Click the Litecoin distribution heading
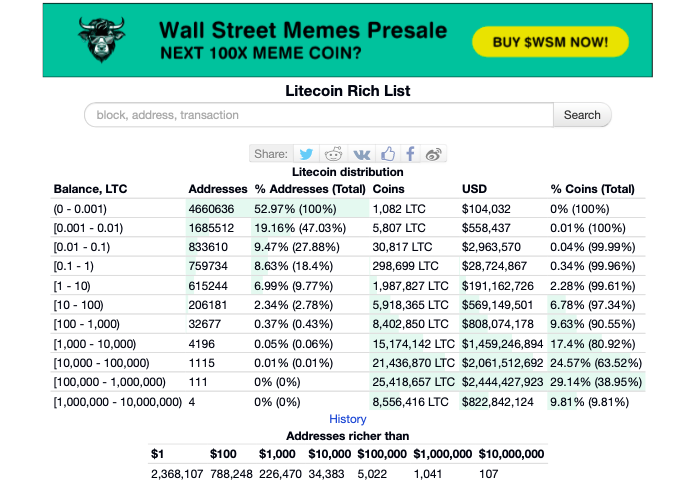Image resolution: width=688 pixels, height=491 pixels. pyautogui.click(x=348, y=172)
